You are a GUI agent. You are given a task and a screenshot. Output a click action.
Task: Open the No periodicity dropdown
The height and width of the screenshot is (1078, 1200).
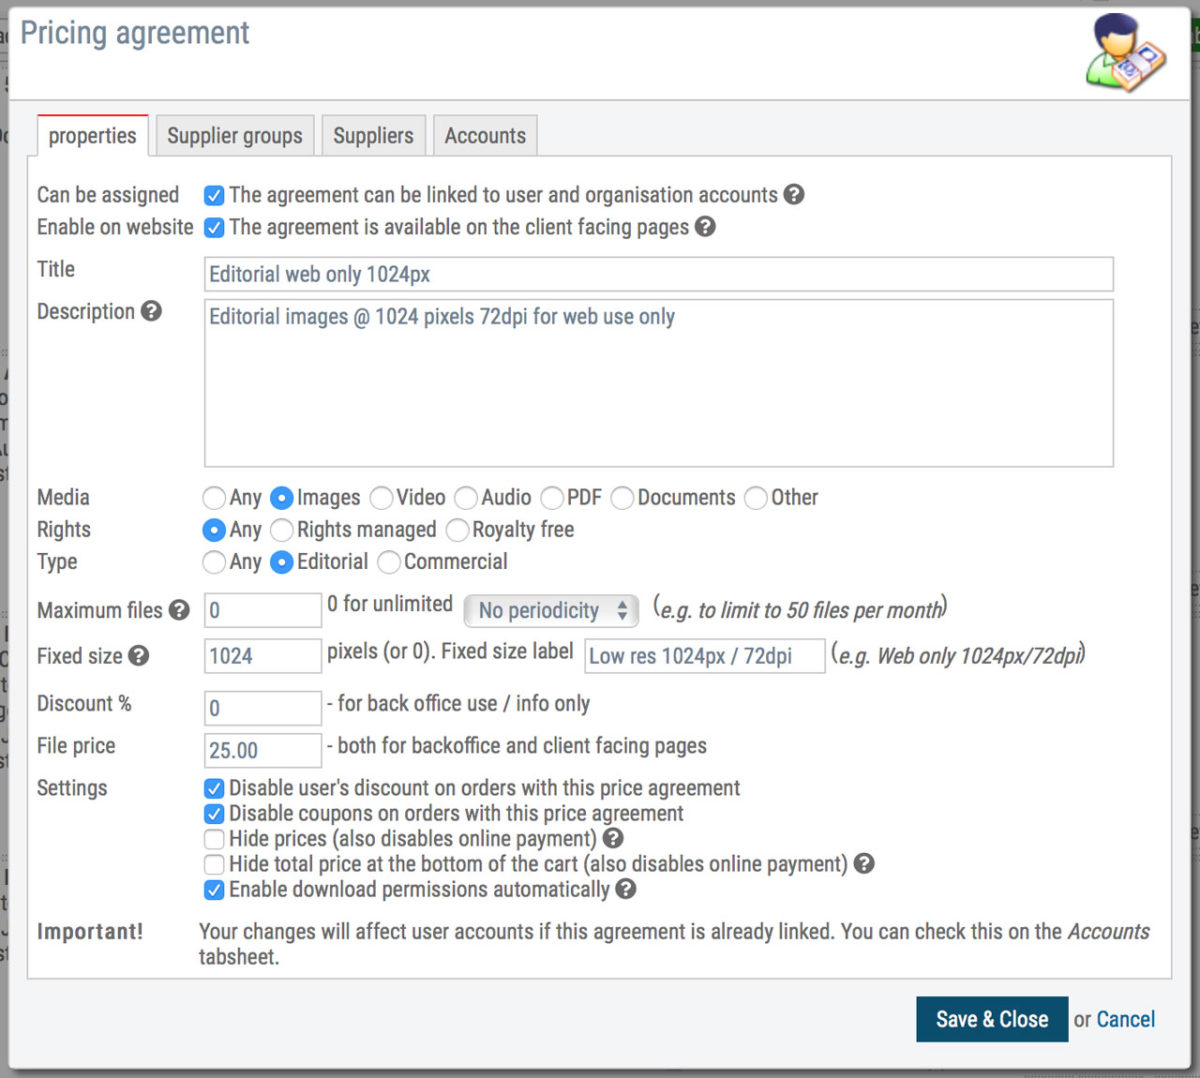[x=551, y=610]
